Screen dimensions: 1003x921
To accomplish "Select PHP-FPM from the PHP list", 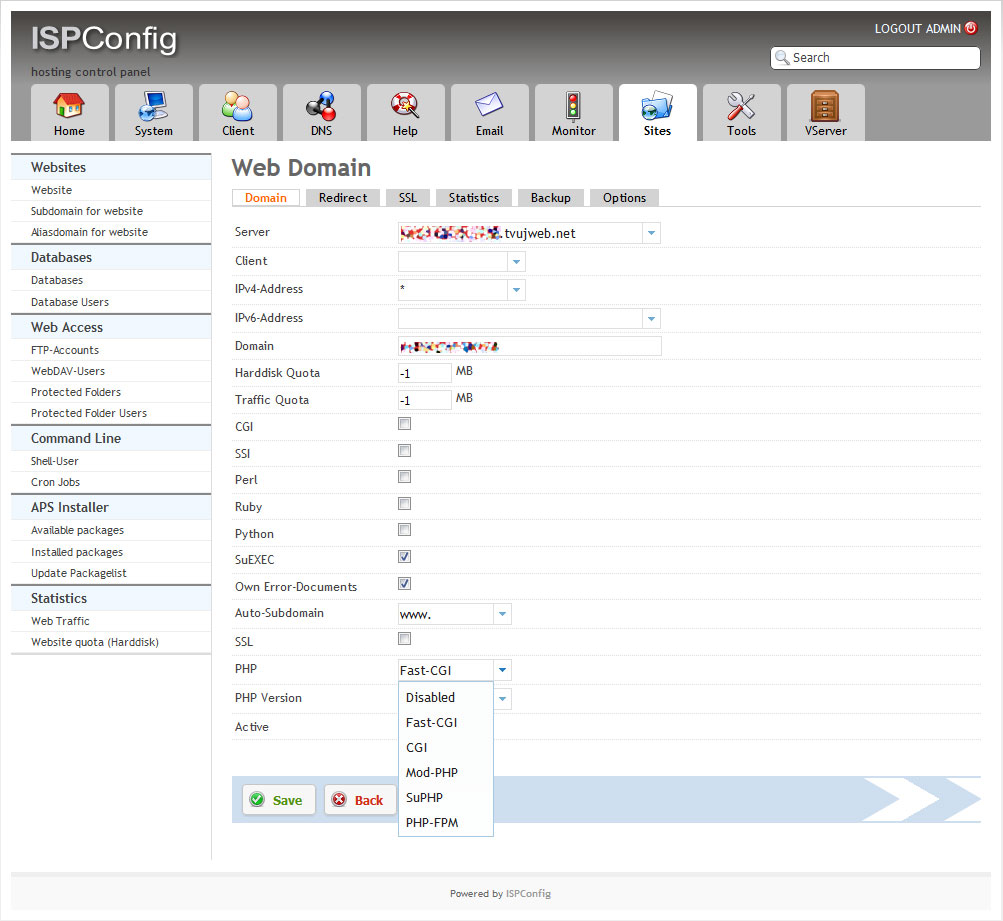I will click(431, 823).
